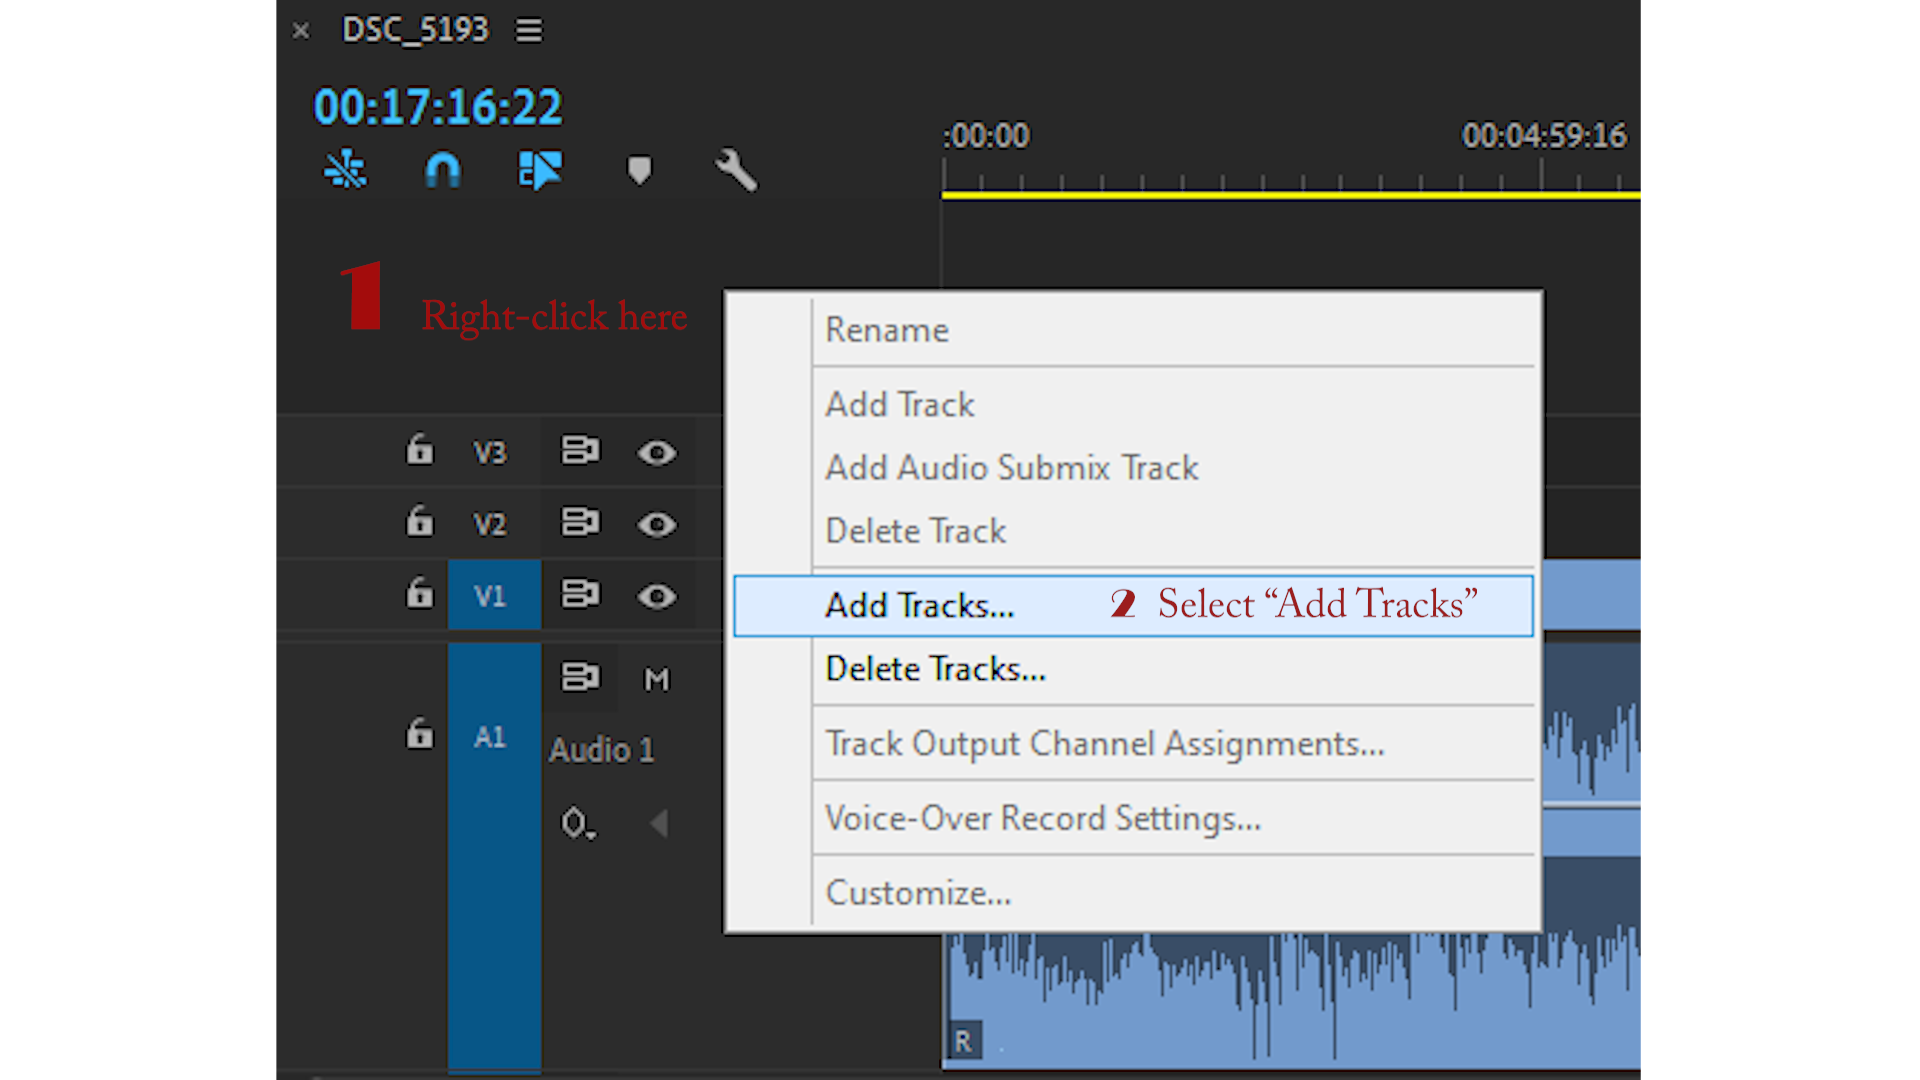The height and width of the screenshot is (1080, 1920).
Task: Toggle Linked Selection icon
Action: 540,170
